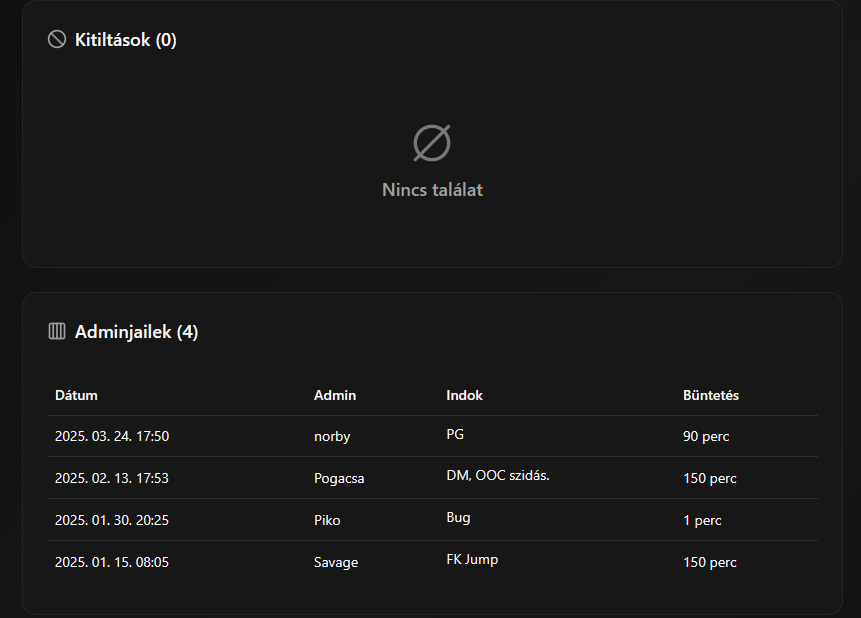Image resolution: width=861 pixels, height=618 pixels.
Task: Select the Kitiltások (0) section heading
Action: click(x=125, y=40)
